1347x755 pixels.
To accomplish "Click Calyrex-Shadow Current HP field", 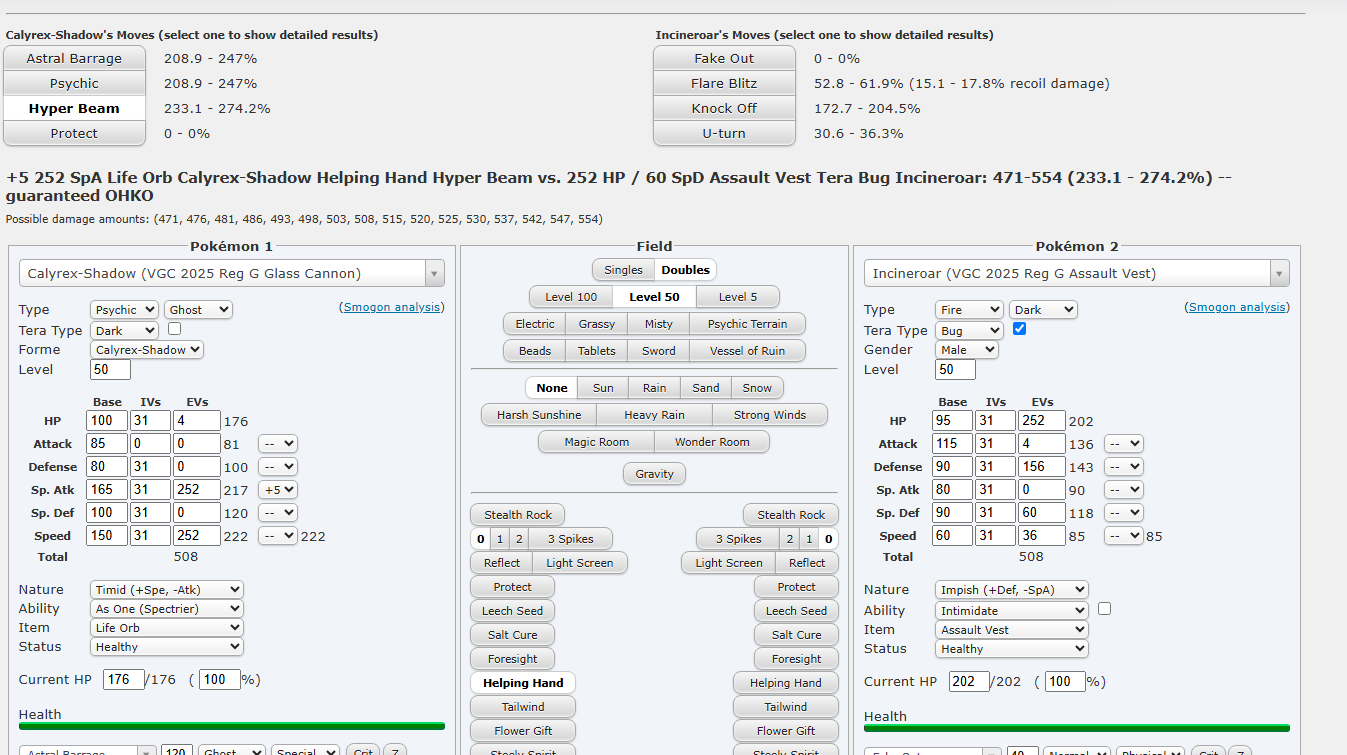I will (123, 680).
